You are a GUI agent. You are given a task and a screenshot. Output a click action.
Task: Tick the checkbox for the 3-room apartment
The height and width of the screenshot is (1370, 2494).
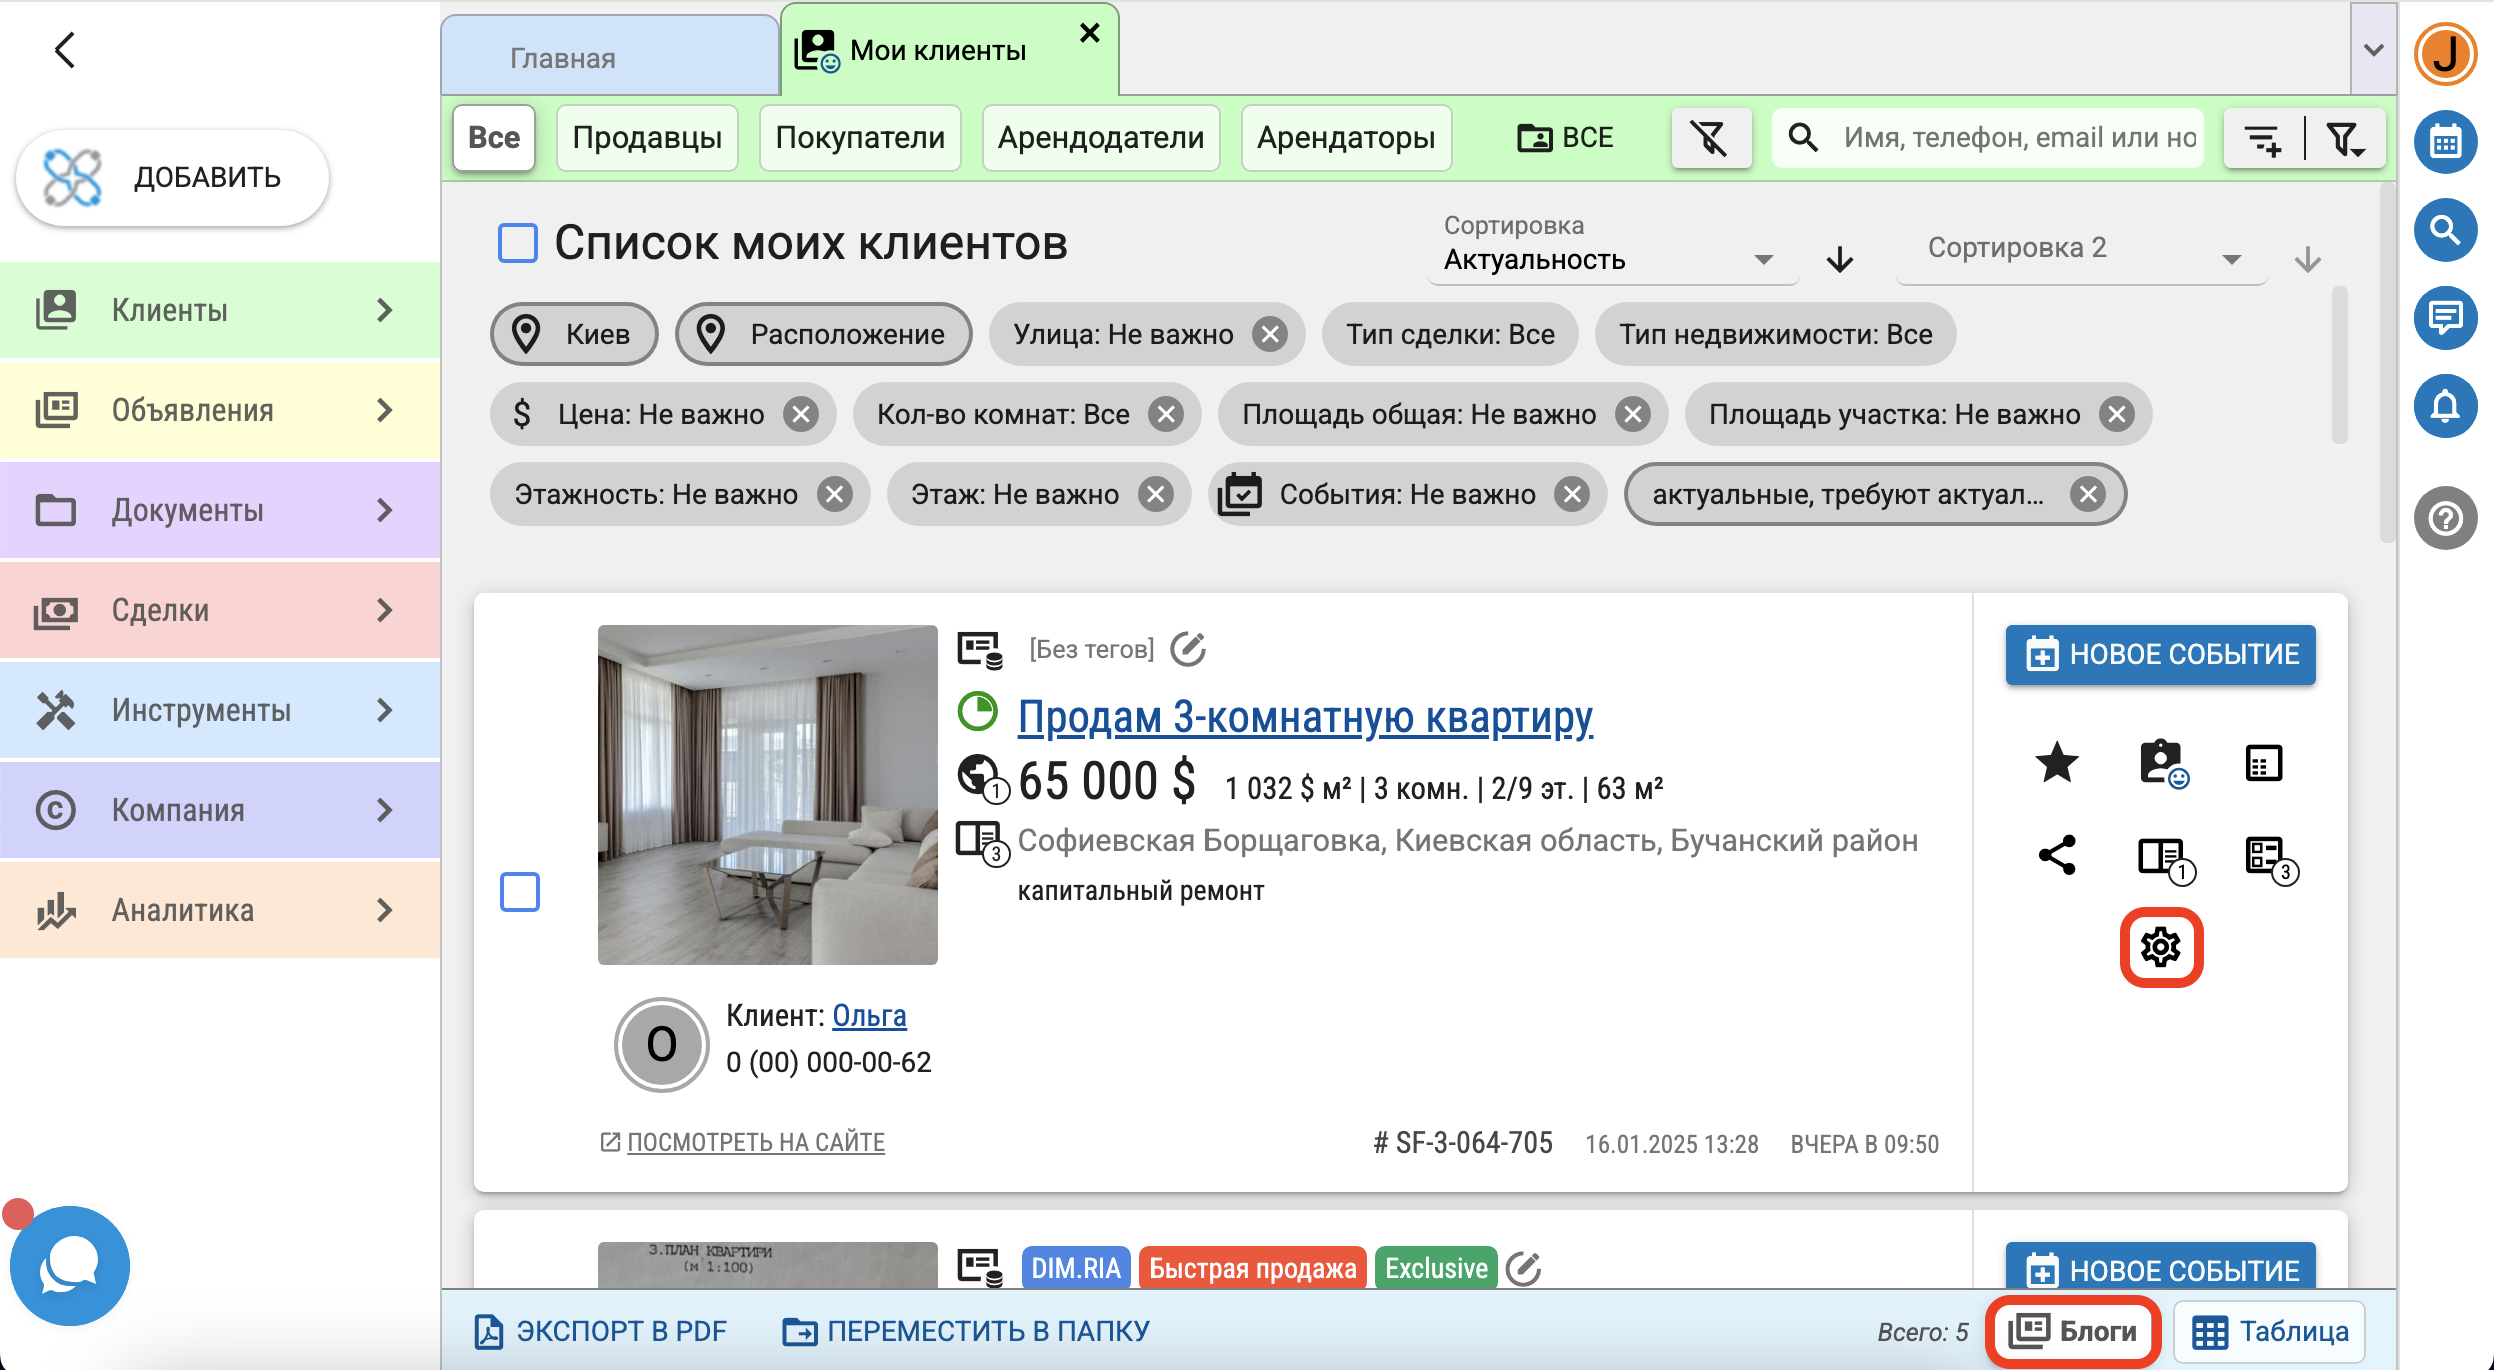coord(519,891)
